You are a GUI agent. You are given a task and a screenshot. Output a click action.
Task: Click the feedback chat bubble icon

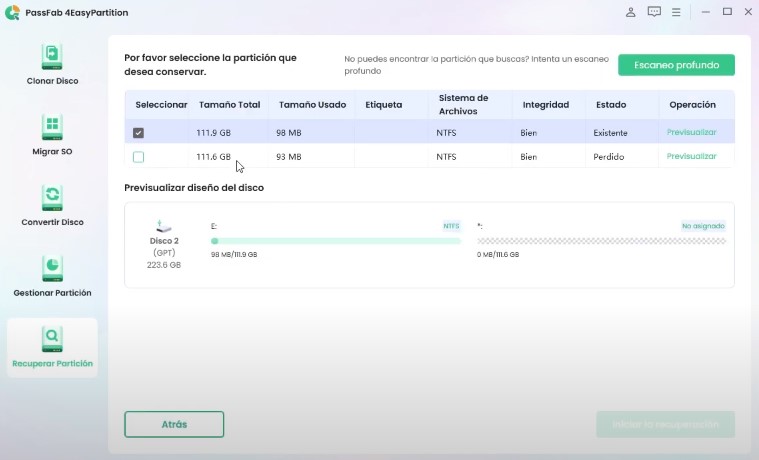pyautogui.click(x=654, y=12)
